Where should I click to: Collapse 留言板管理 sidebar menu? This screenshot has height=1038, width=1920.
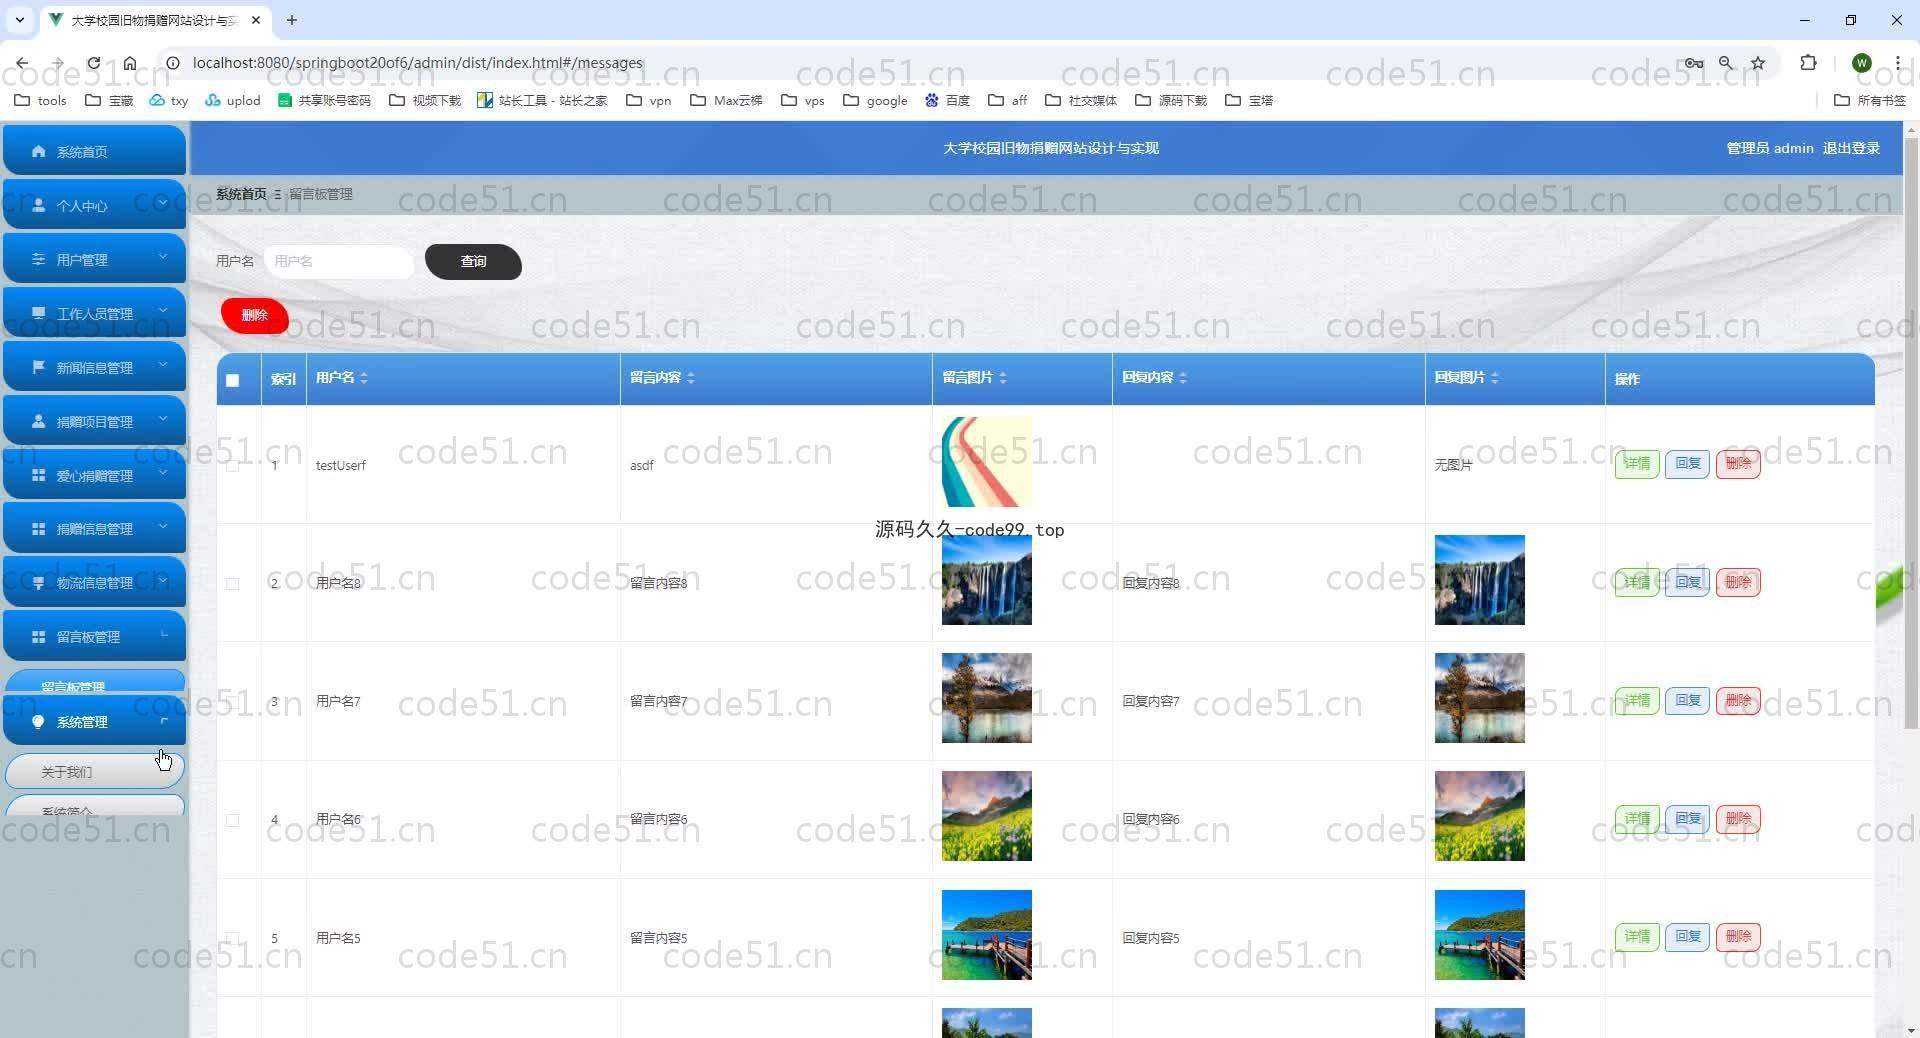click(x=94, y=636)
